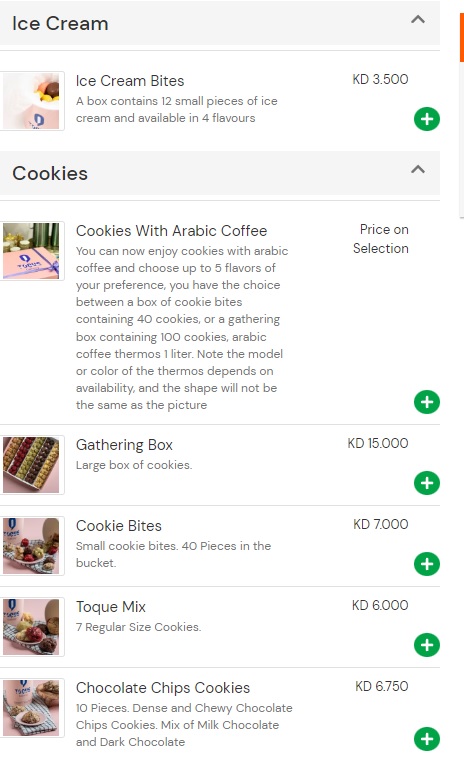View Cookies With Arabic Coffee thumbnail
The width and height of the screenshot is (464, 758).
click(x=31, y=251)
